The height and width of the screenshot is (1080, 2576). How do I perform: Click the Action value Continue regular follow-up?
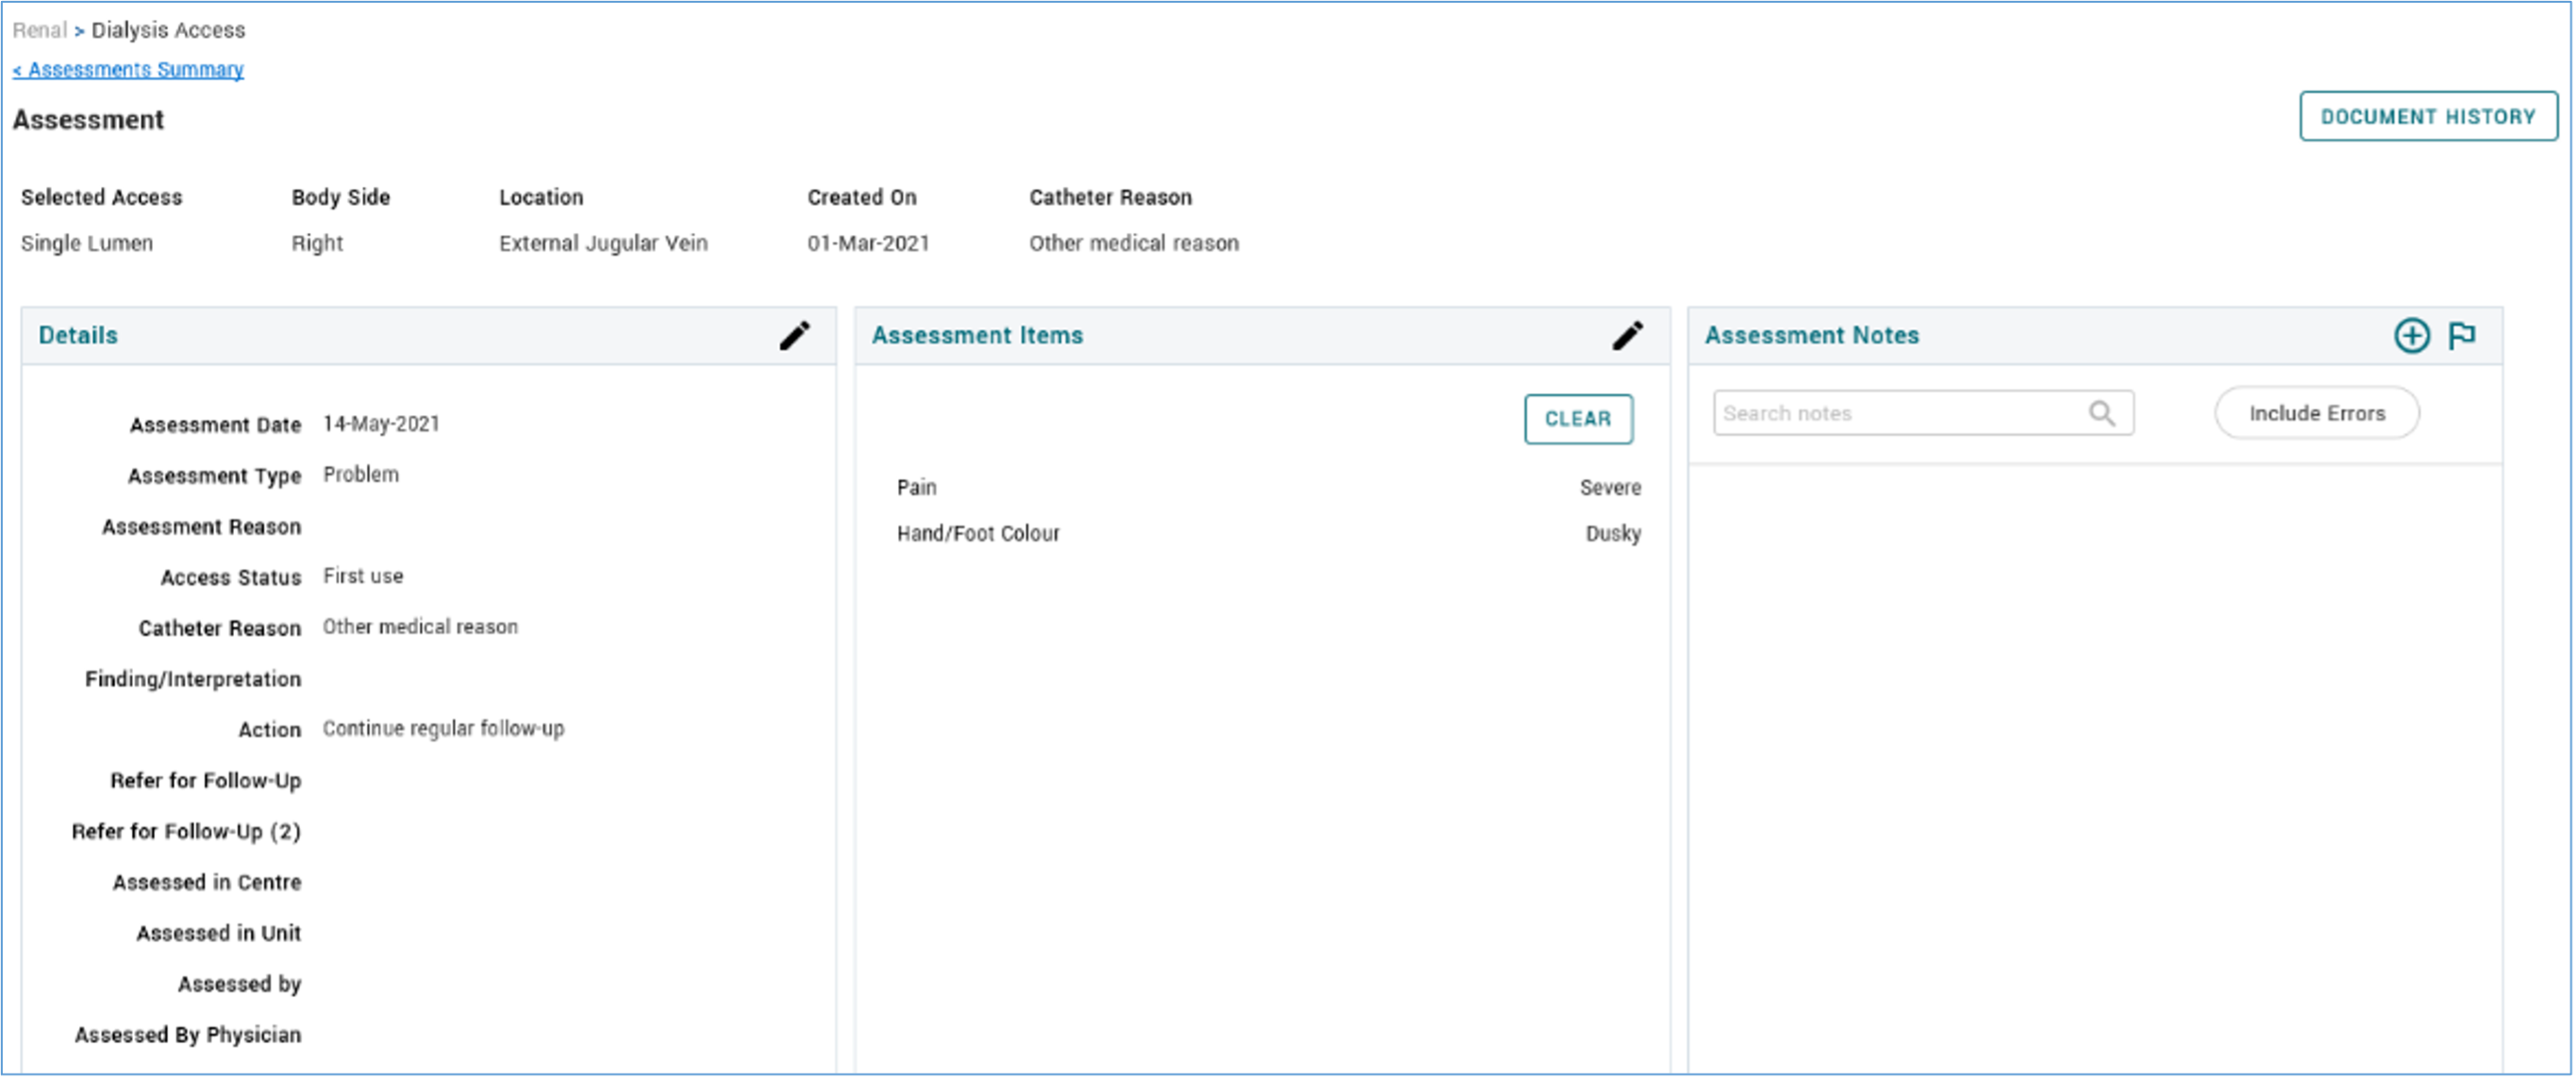(443, 729)
